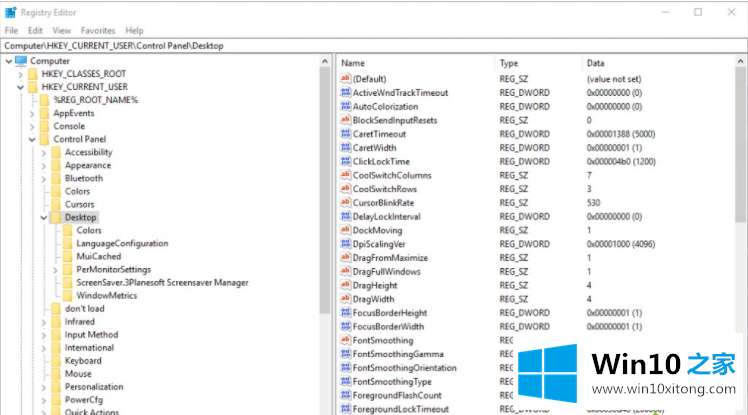Click the DWORD icon next to DpiScalingVer
748x415 pixels.
[345, 244]
